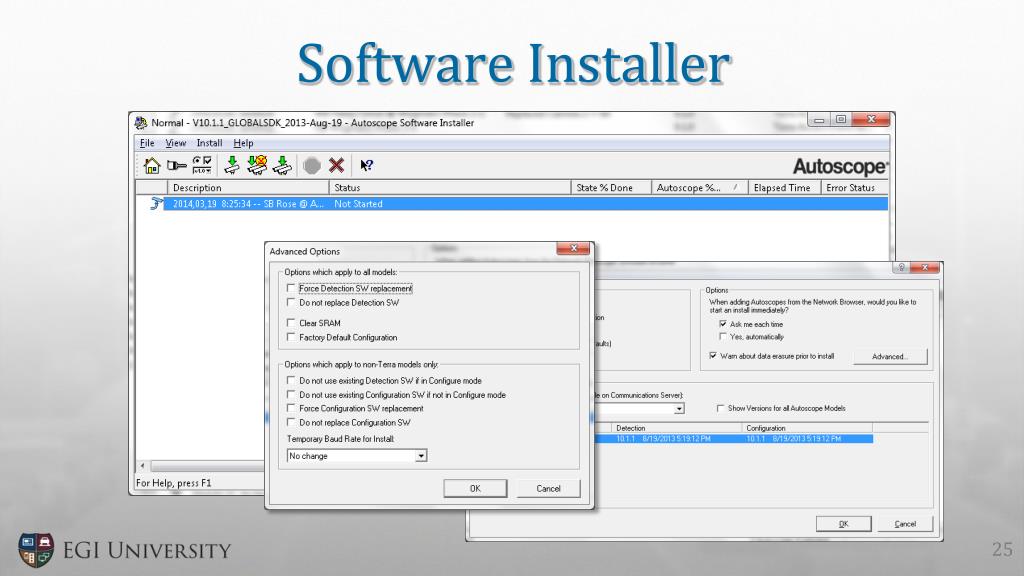The image size is (1024, 576).
Task: Open the install options toolbar icon
Action: pyautogui.click(x=202, y=166)
